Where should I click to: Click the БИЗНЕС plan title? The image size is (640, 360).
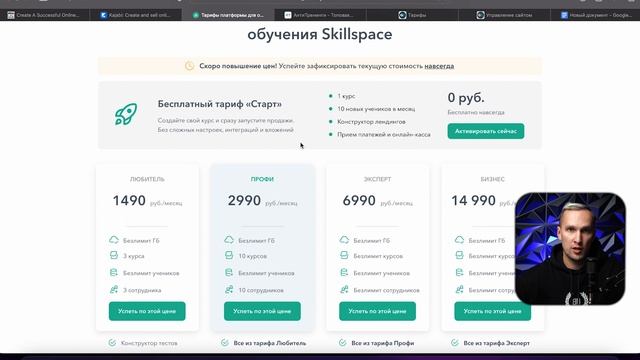tap(492, 179)
